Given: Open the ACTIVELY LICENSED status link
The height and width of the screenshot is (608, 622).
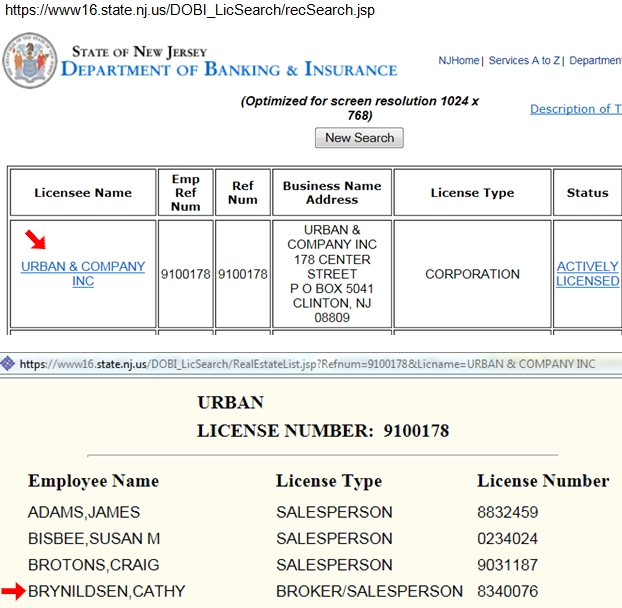Looking at the screenshot, I should 587,274.
